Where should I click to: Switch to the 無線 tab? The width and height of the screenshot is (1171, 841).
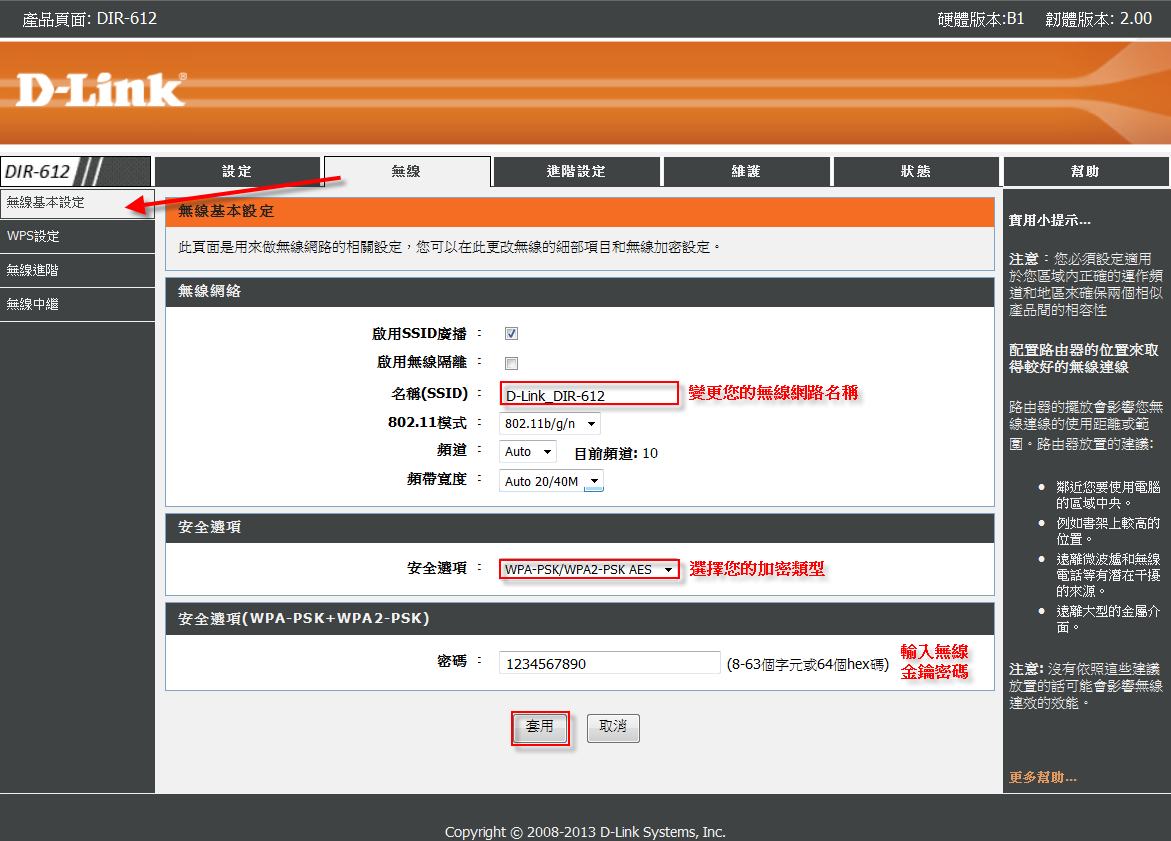click(x=407, y=171)
